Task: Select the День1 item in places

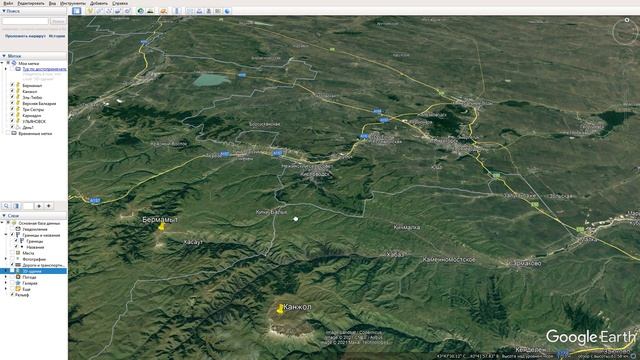Action: [x=28, y=127]
